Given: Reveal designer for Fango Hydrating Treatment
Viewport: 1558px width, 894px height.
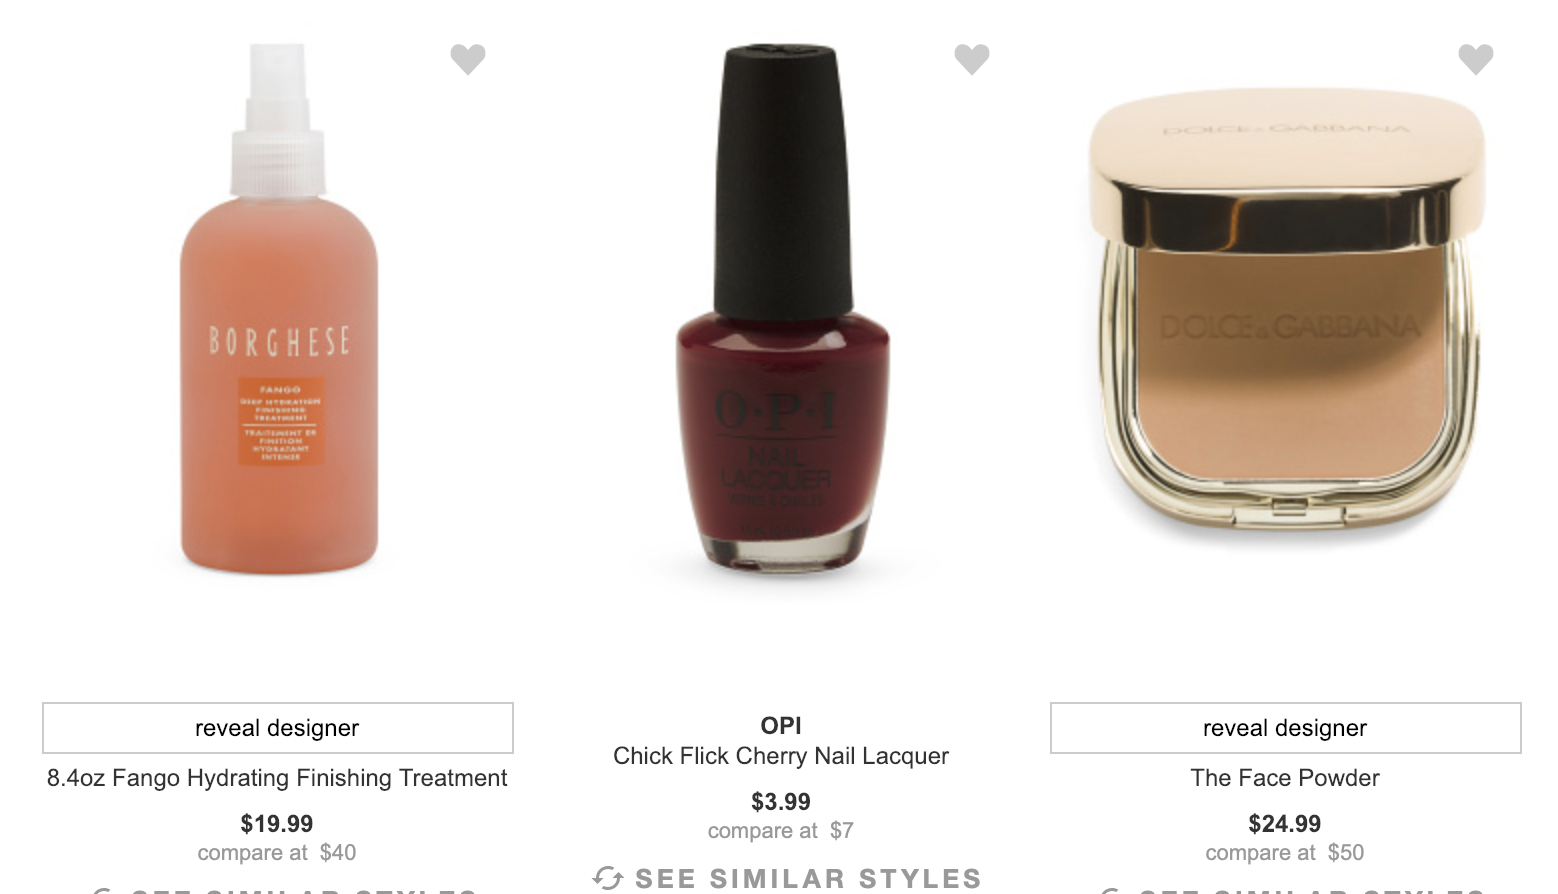Looking at the screenshot, I should pyautogui.click(x=278, y=728).
